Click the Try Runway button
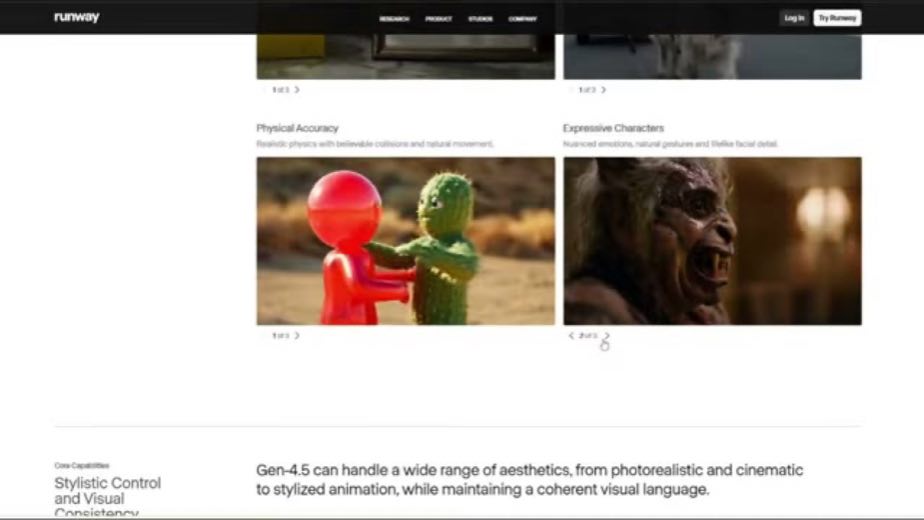 (837, 18)
